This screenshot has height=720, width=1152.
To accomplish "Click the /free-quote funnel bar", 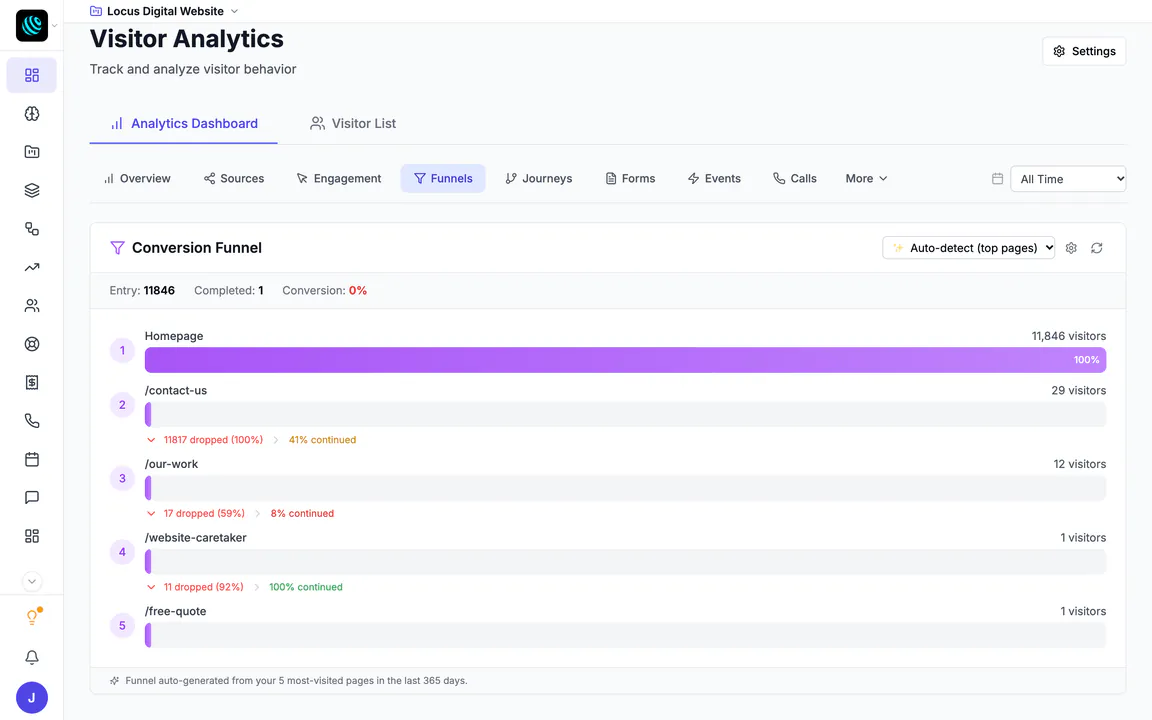I will (625, 635).
